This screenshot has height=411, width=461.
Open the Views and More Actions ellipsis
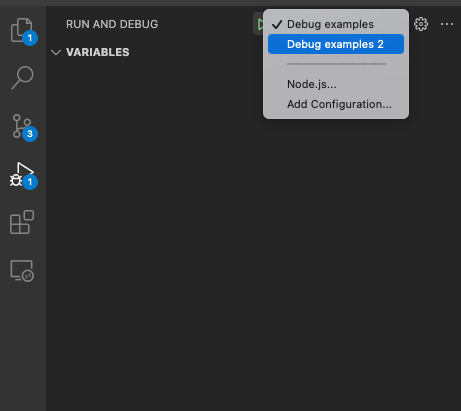(447, 24)
